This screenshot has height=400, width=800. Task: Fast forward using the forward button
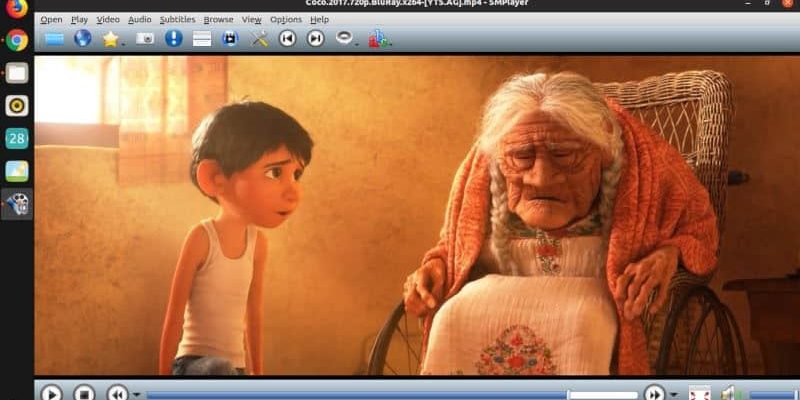coord(655,393)
